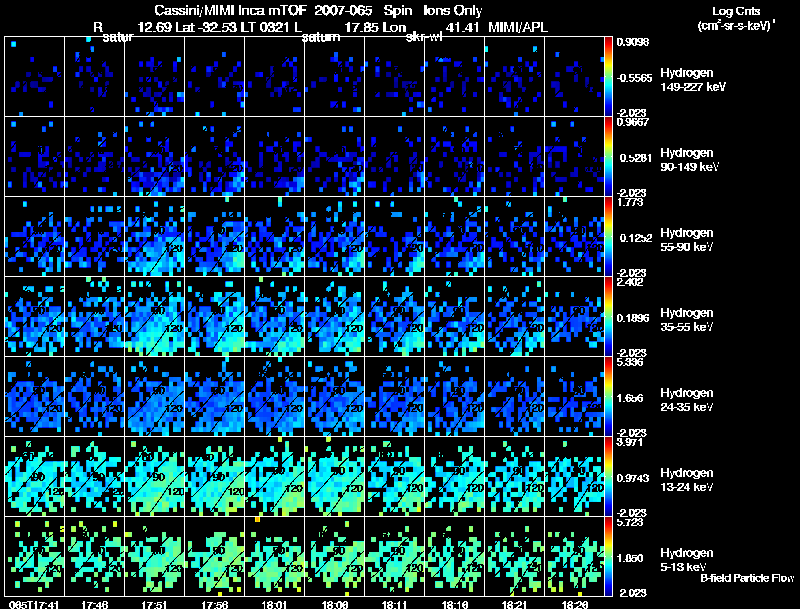Click the 17:46 time label
The width and height of the screenshot is (800, 609).
(94, 605)
